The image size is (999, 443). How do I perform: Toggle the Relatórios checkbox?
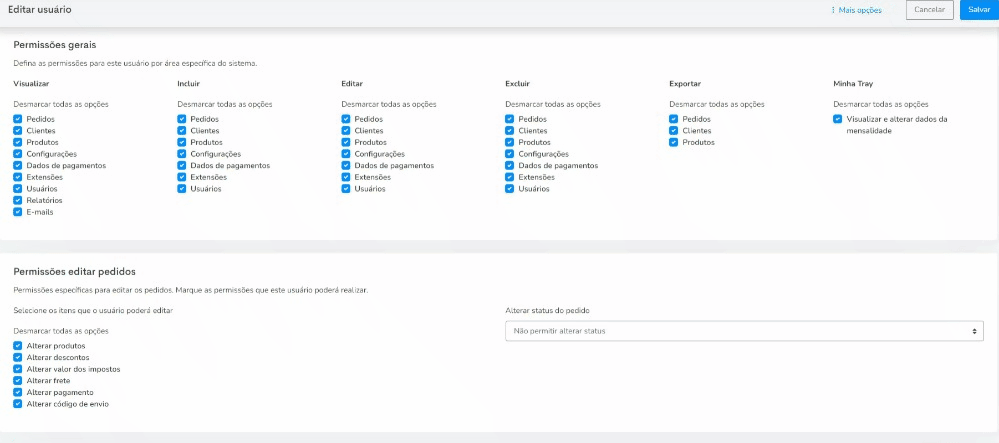pyautogui.click(x=18, y=200)
